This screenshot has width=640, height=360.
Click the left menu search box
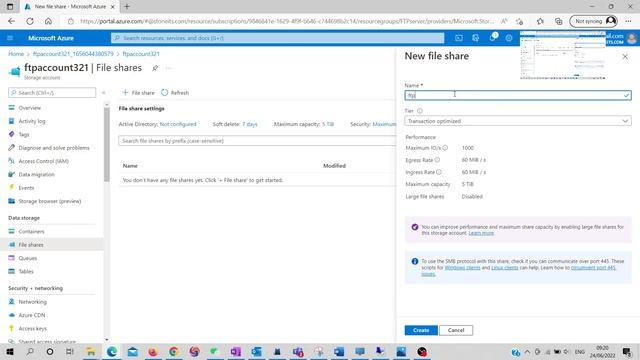coord(52,93)
